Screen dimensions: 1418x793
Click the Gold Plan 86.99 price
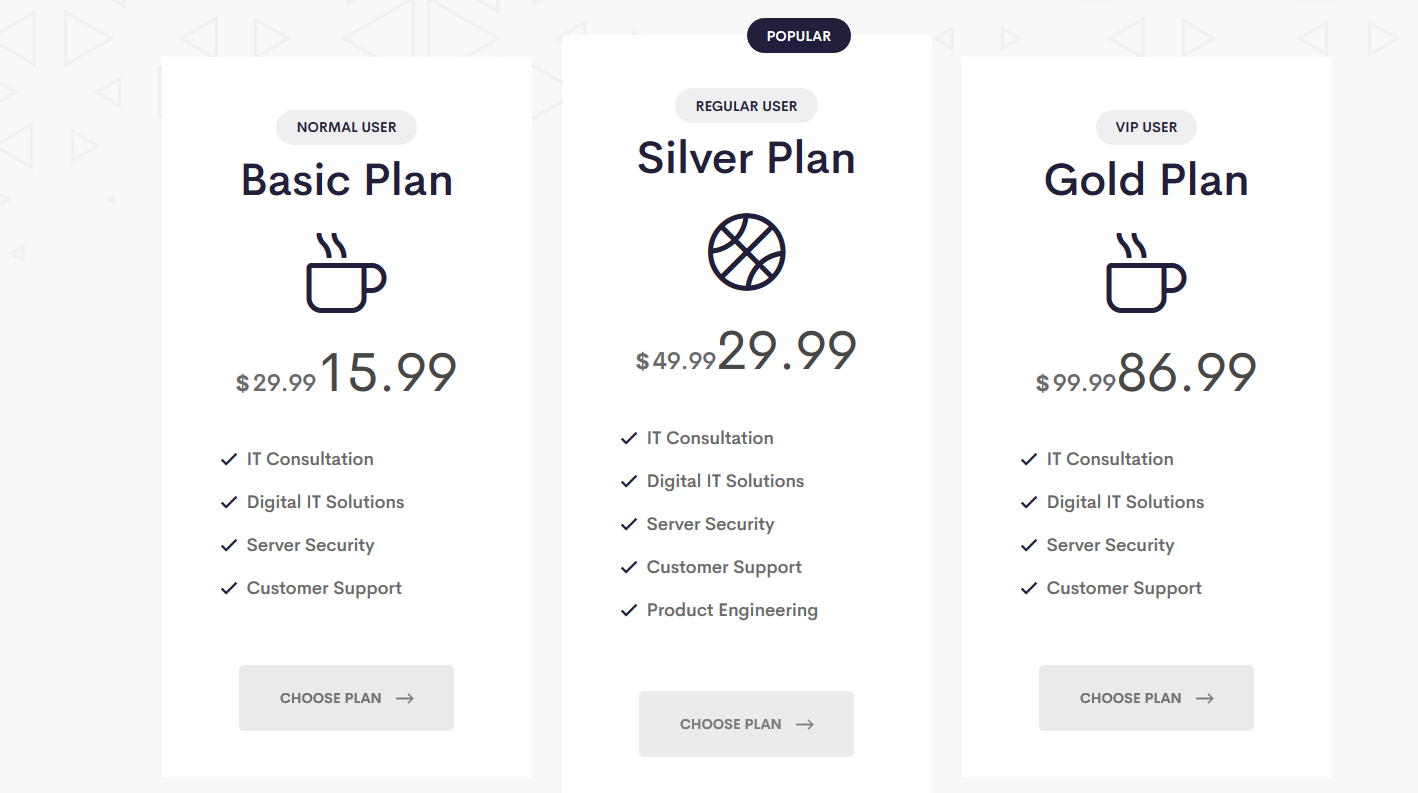tap(1188, 372)
